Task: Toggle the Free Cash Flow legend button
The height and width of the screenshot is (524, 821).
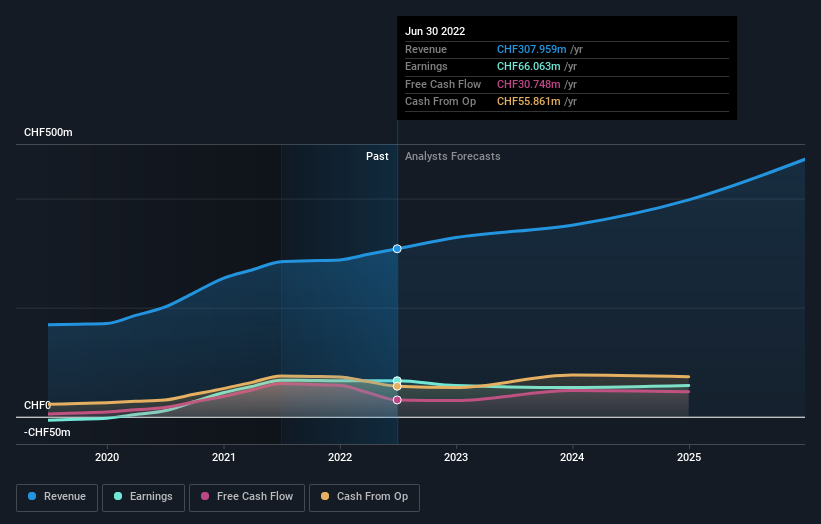Action: click(247, 497)
